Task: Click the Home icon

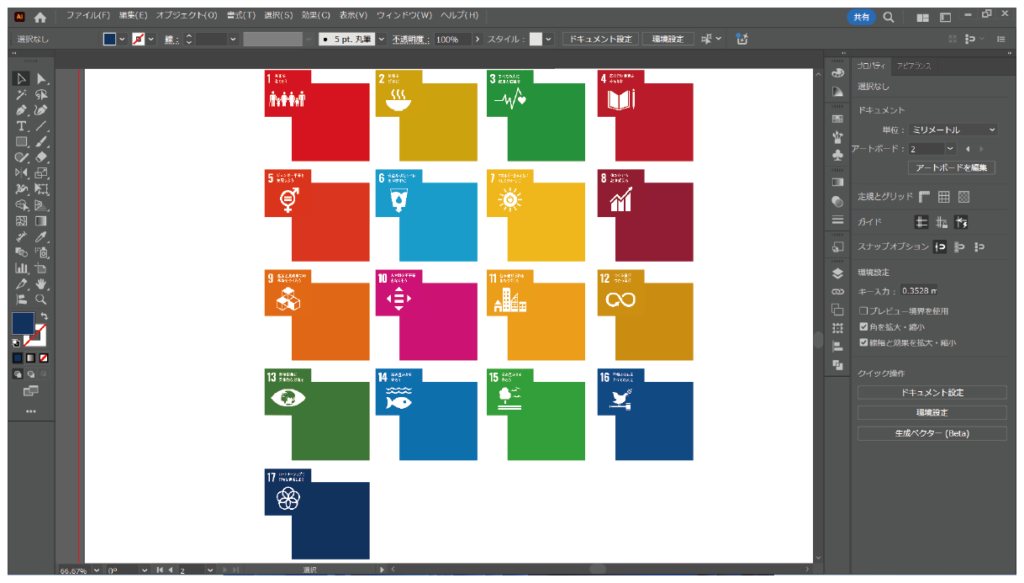Action: tap(40, 18)
